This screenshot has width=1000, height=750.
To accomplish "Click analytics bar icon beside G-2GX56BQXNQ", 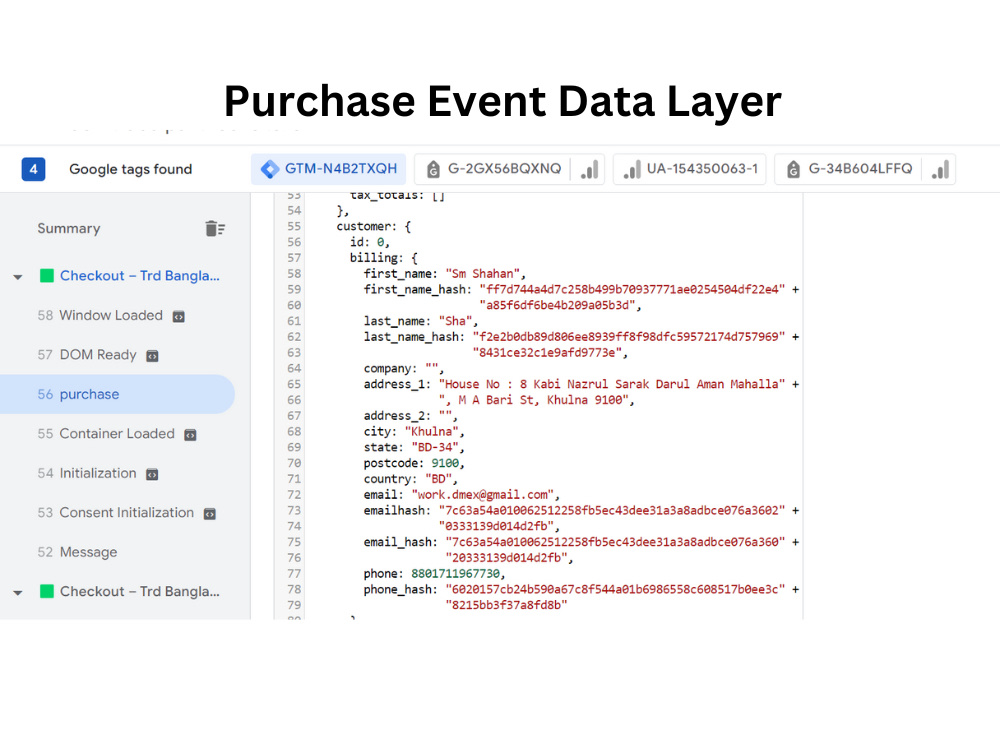I will coord(589,170).
